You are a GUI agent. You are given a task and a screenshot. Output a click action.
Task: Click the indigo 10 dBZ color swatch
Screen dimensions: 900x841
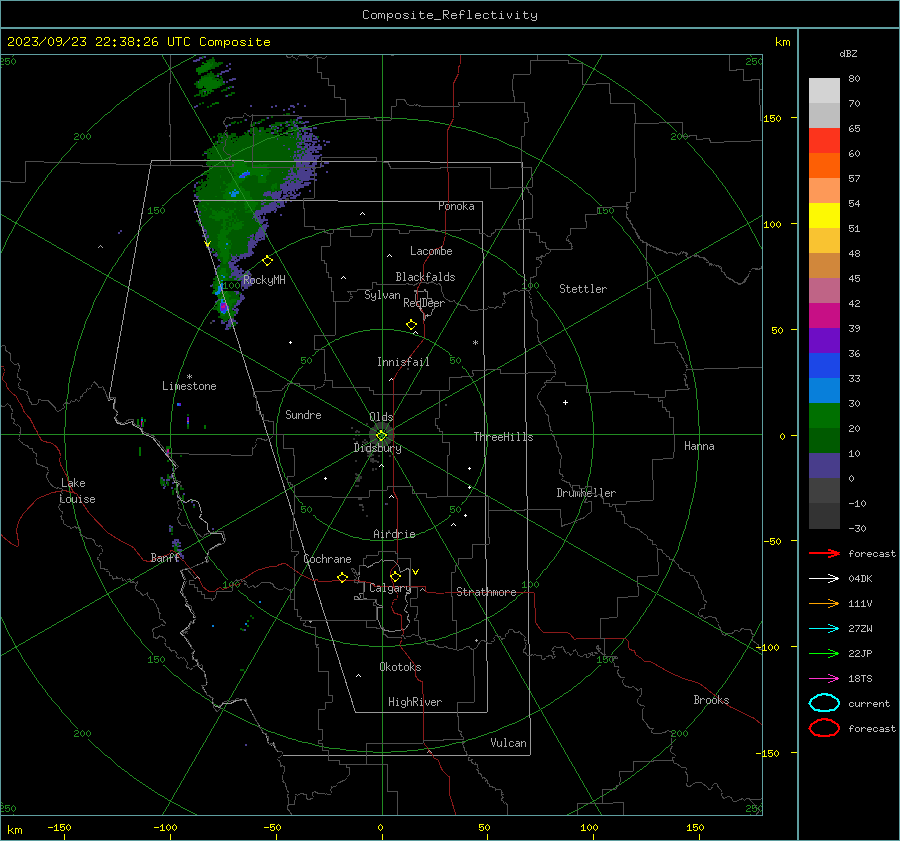pyautogui.click(x=824, y=465)
